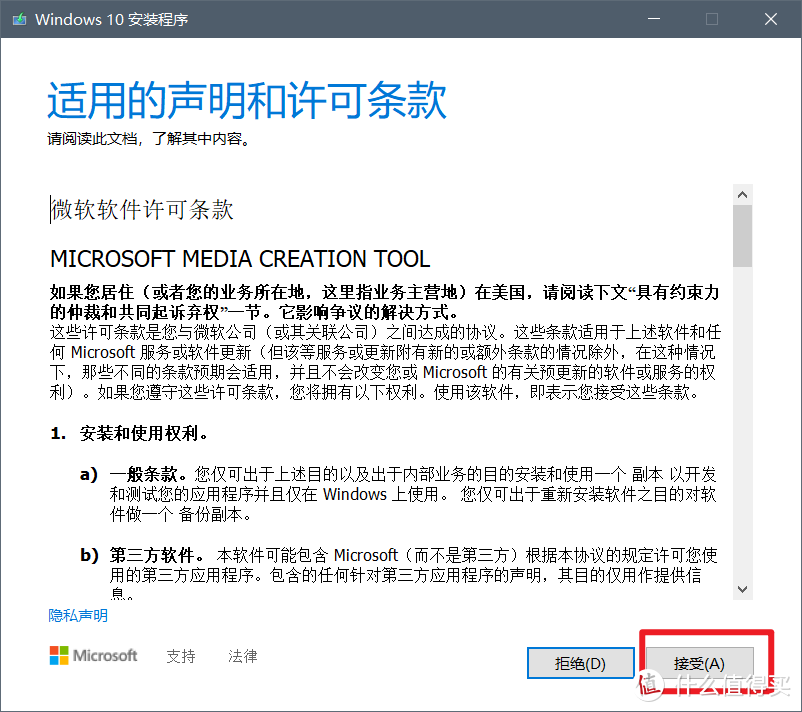
Task: Click the Microsoft four-color logo
Action: (x=59, y=655)
